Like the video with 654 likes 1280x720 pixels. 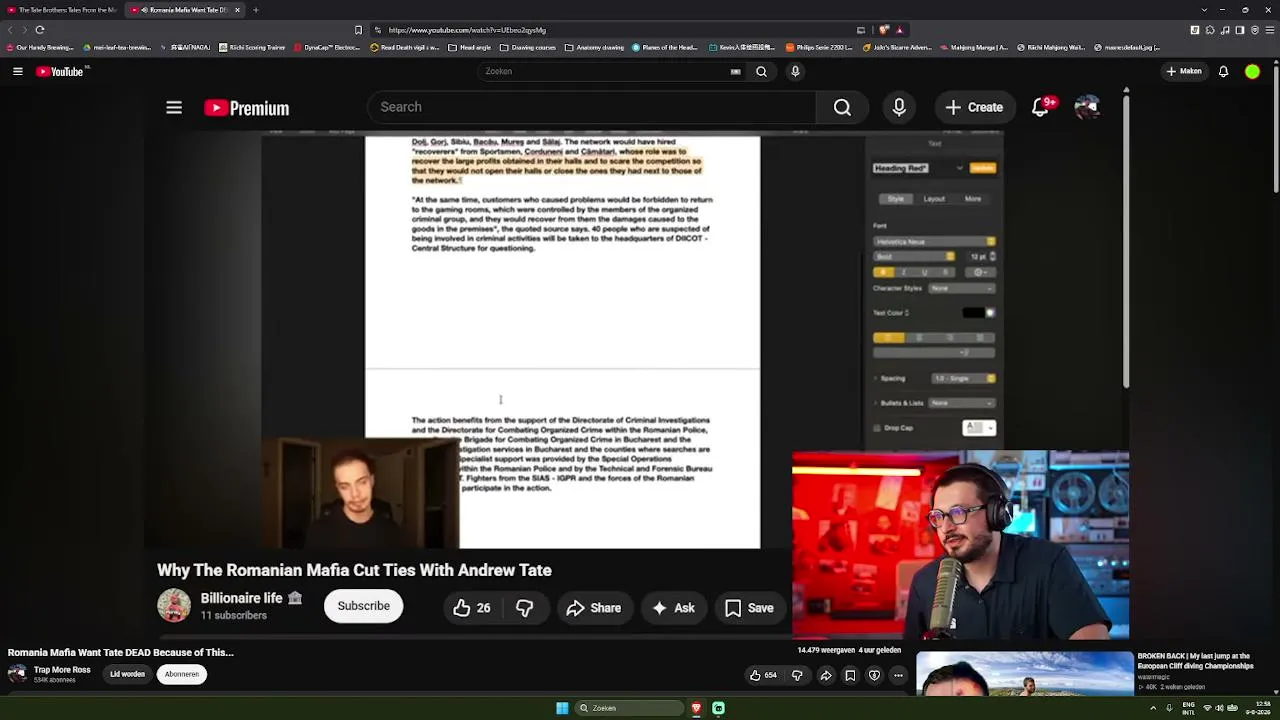[x=763, y=676]
